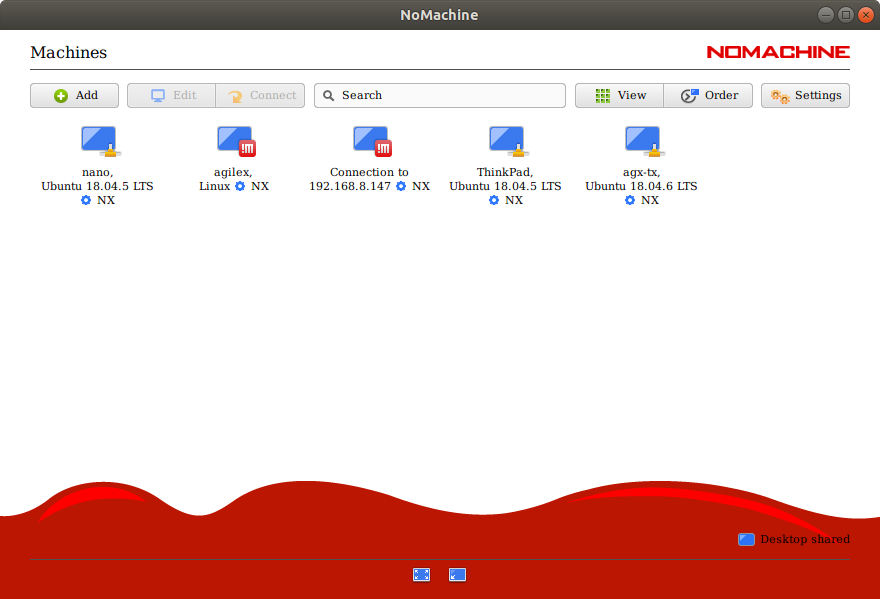This screenshot has height=599, width=880.
Task: Open NoMachine Settings
Action: coord(805,95)
